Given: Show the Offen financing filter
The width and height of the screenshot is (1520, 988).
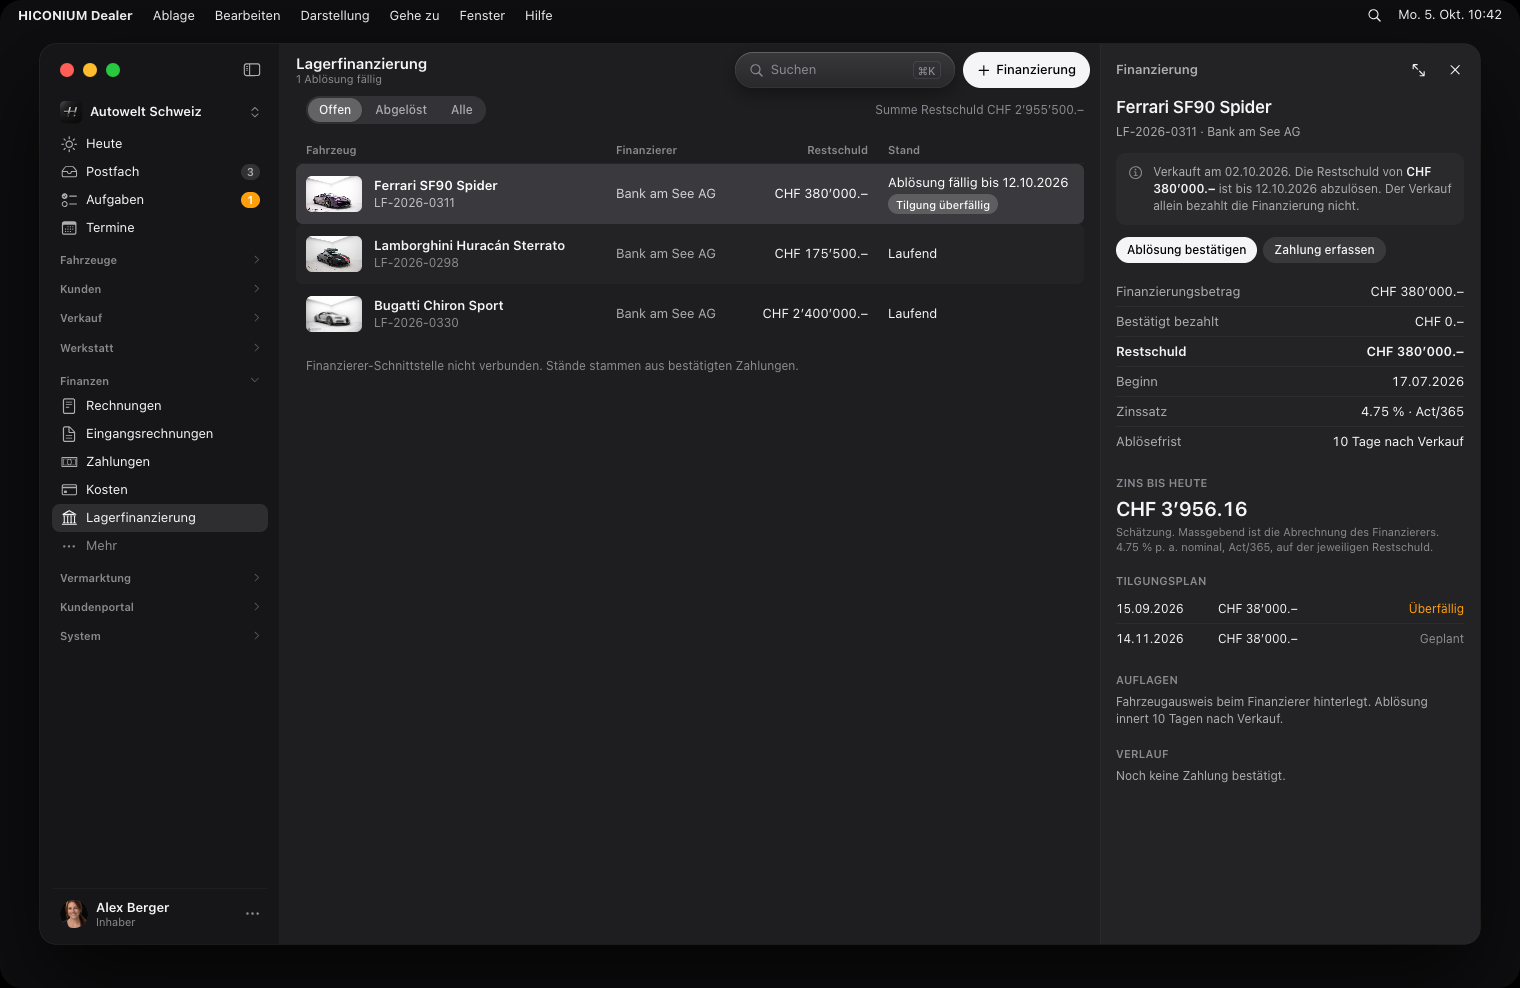Looking at the screenshot, I should point(335,110).
